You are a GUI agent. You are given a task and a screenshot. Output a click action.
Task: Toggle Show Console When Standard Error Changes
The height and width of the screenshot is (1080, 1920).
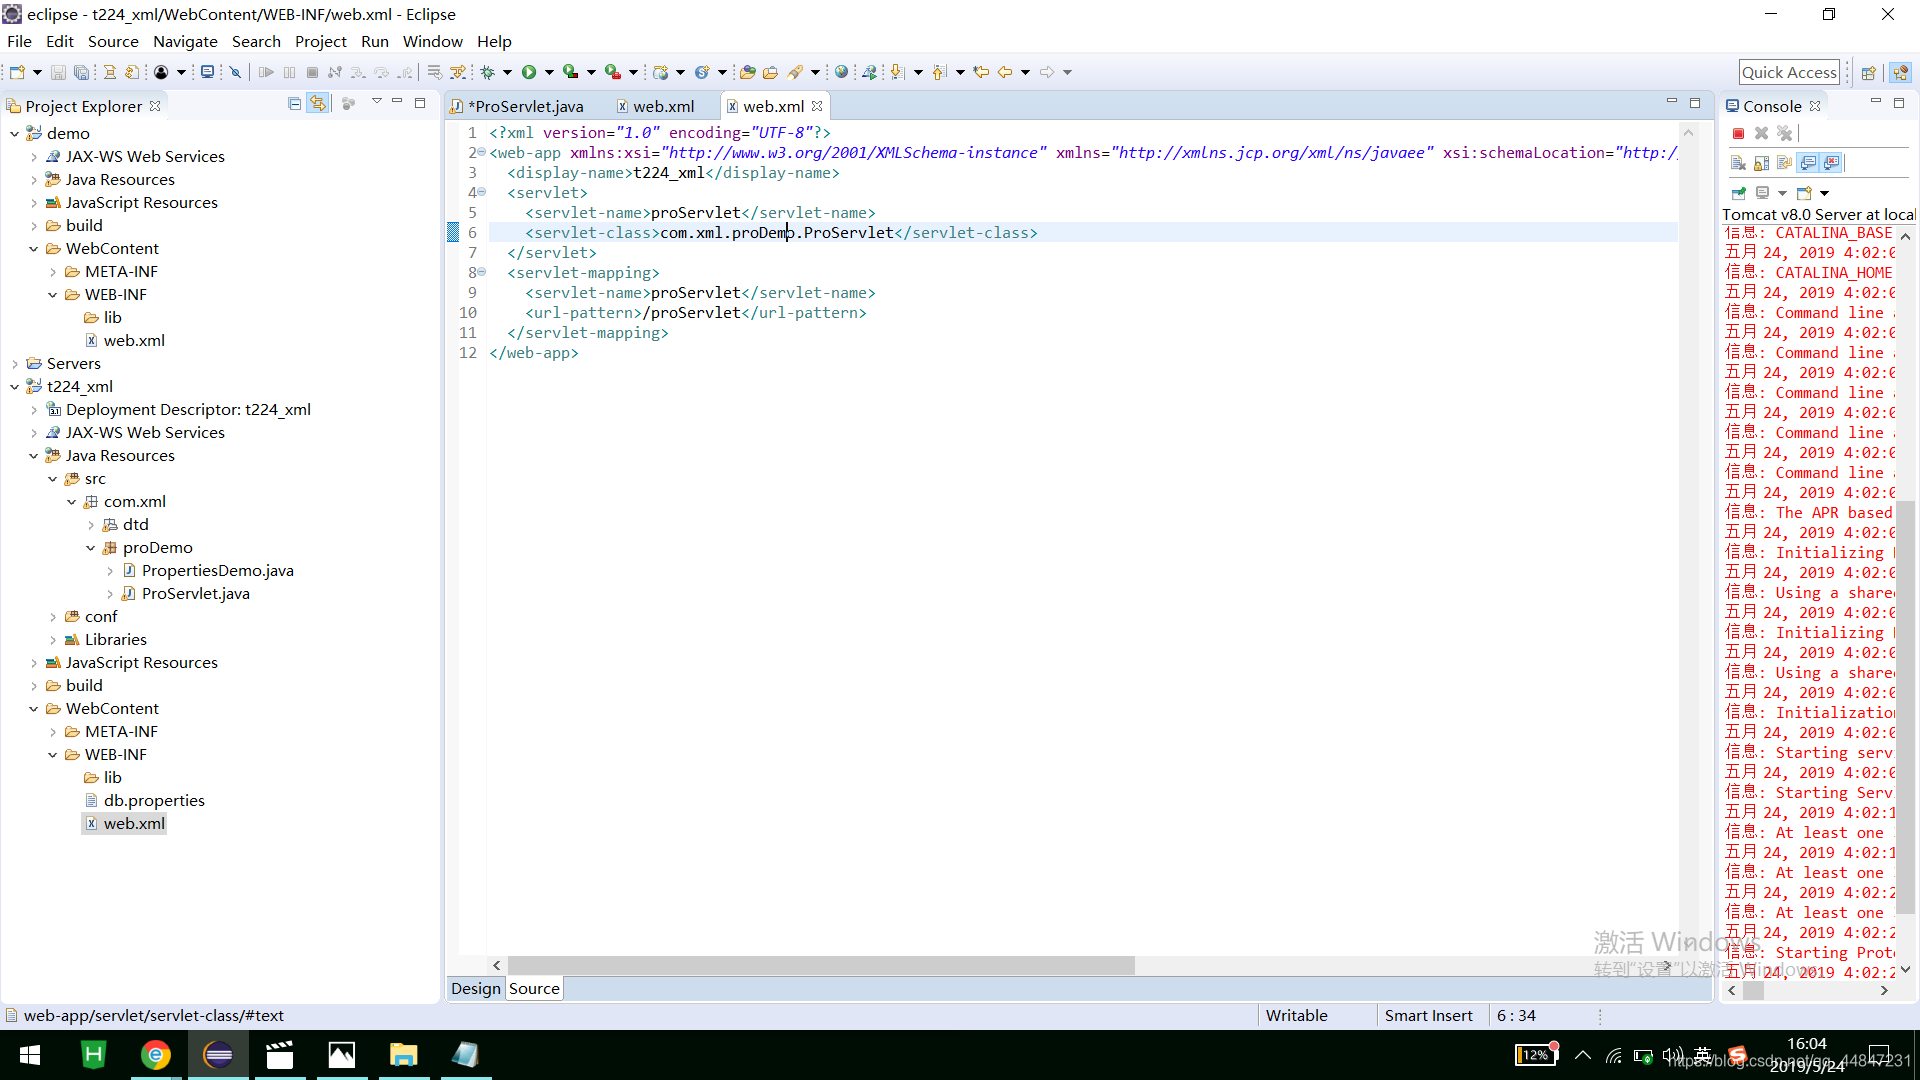point(1832,163)
